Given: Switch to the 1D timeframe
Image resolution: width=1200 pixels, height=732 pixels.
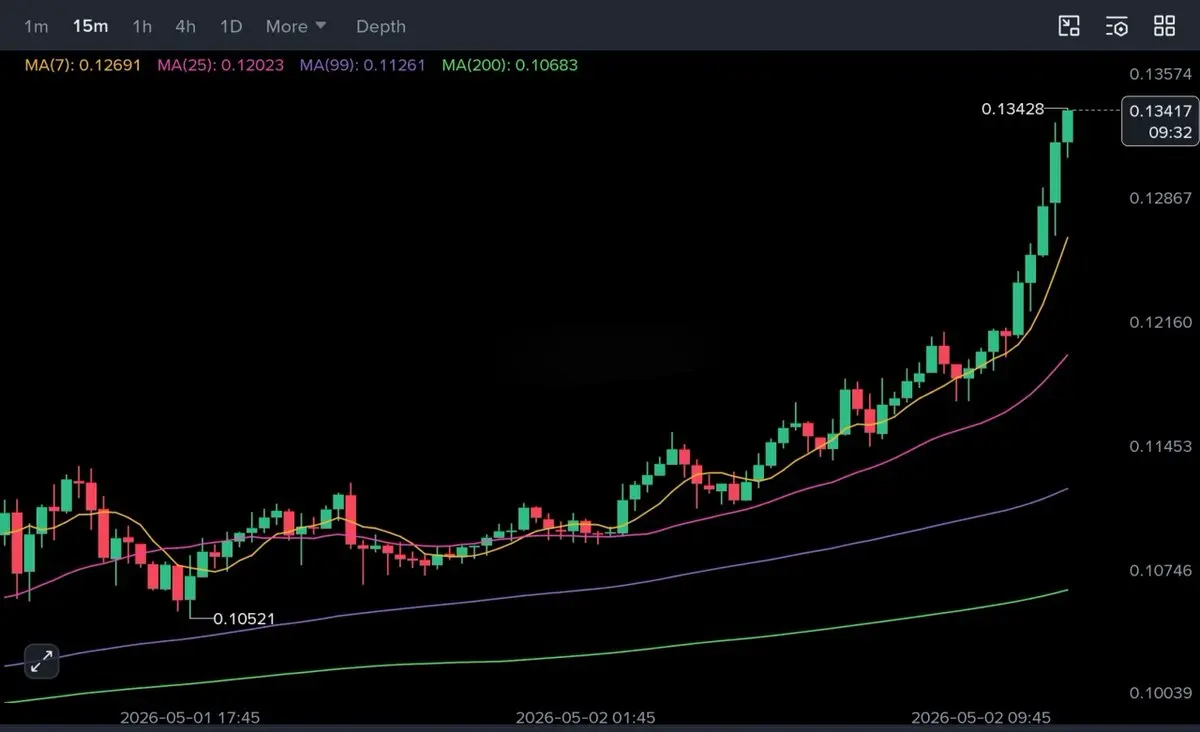Looking at the screenshot, I should (231, 27).
